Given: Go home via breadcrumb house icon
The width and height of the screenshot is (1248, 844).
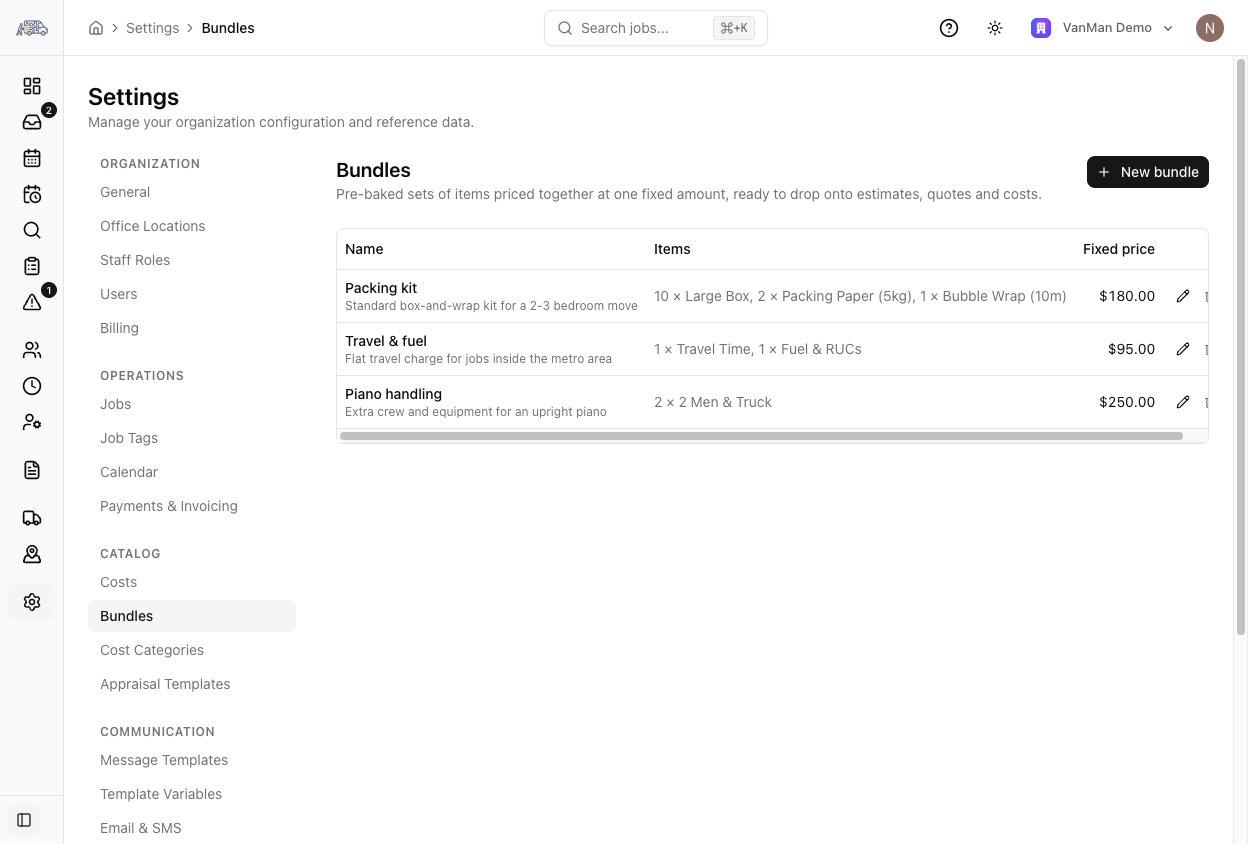Looking at the screenshot, I should coord(96,28).
